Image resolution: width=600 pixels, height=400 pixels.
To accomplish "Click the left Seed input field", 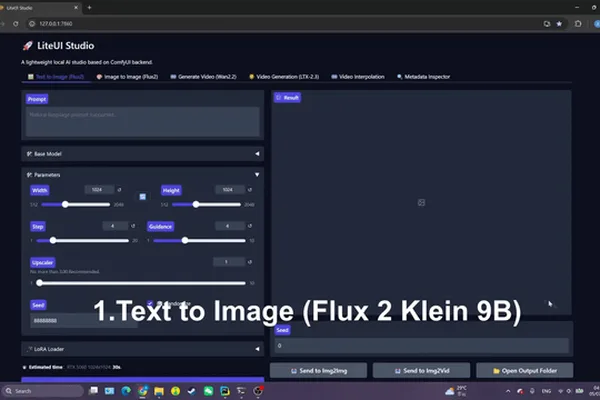I will 83,321.
